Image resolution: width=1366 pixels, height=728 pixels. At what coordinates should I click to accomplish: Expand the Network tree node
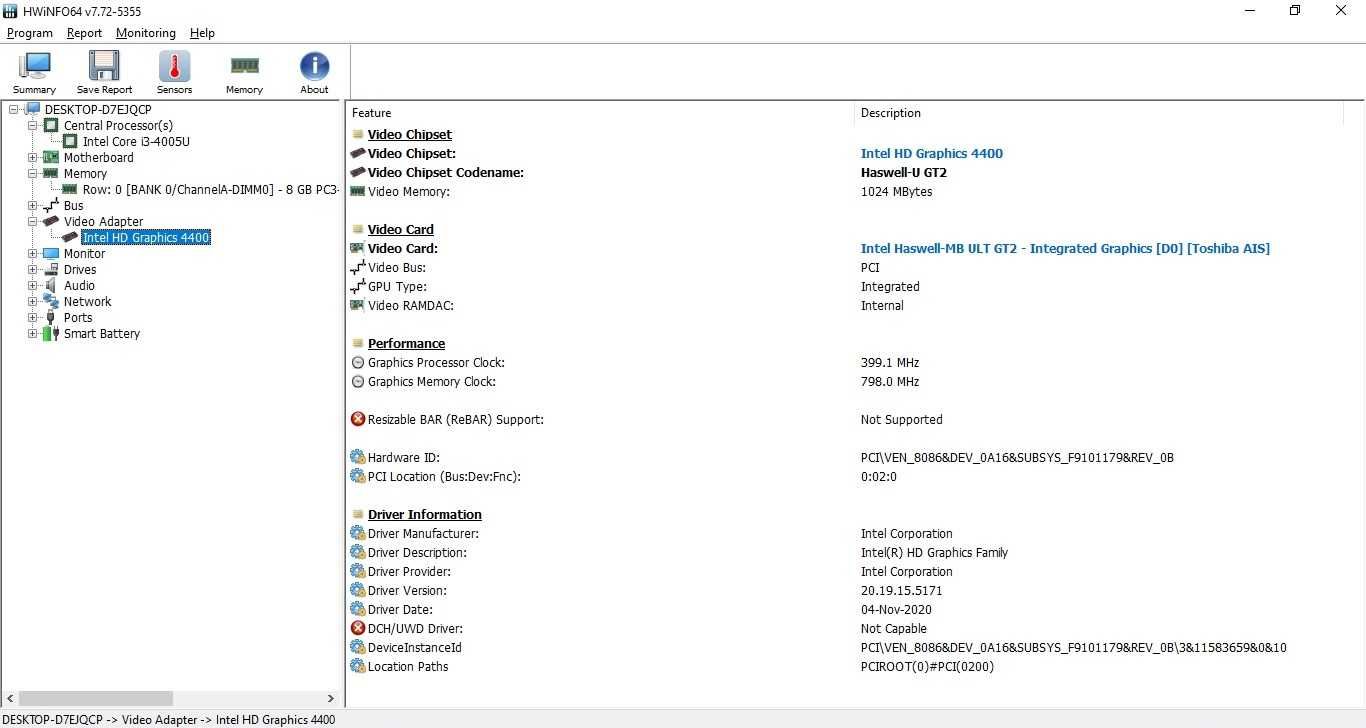point(32,301)
